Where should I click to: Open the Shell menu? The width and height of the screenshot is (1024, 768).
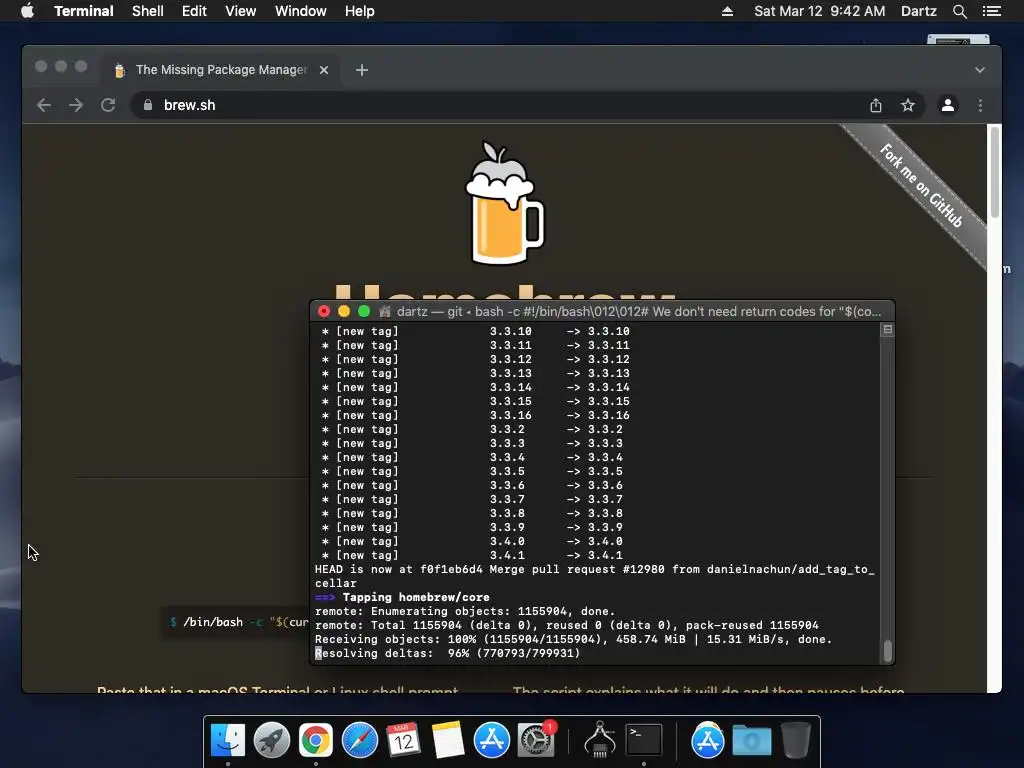tap(148, 11)
